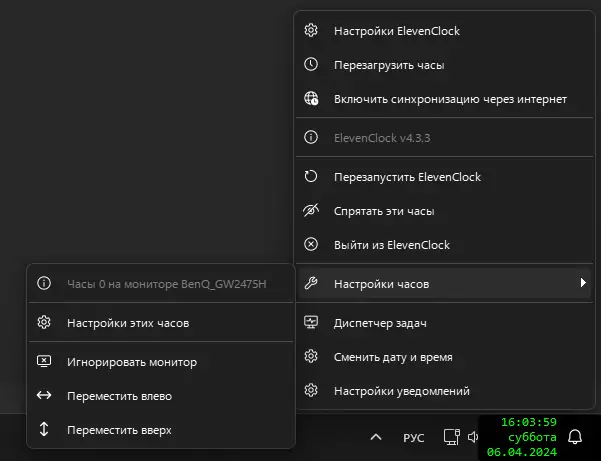Viewport: 601px width, 461px height.
Task: Open the РУС input language switcher
Action: (x=414, y=437)
